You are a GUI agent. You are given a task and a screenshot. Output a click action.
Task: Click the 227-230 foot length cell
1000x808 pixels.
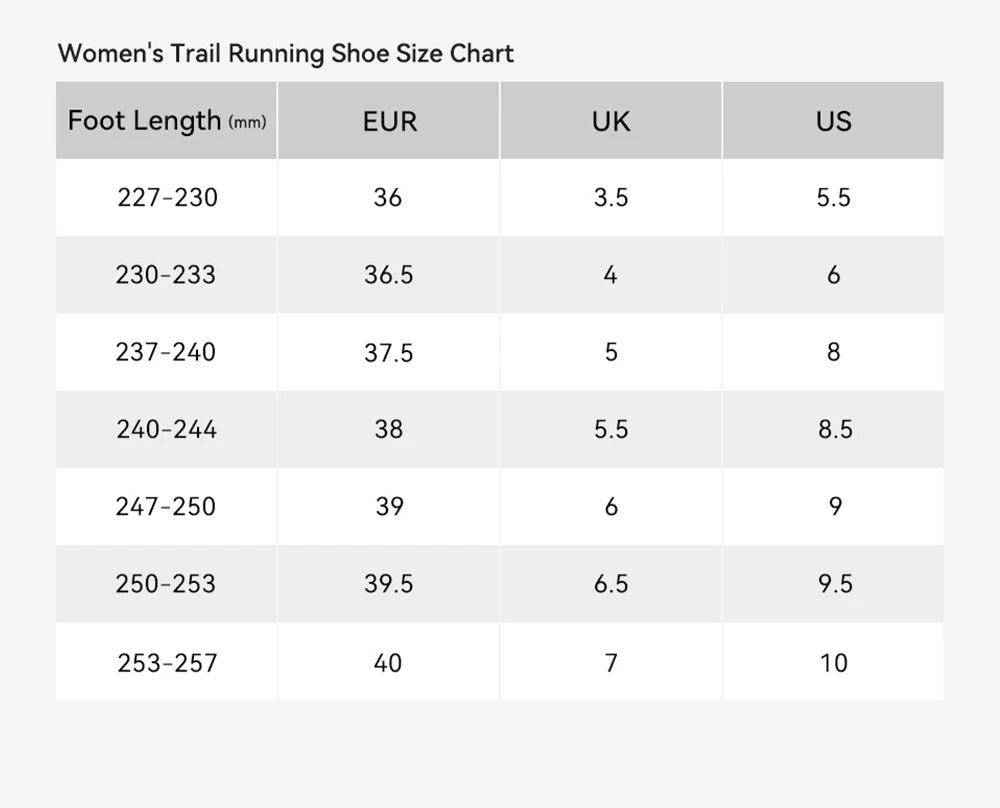[167, 198]
